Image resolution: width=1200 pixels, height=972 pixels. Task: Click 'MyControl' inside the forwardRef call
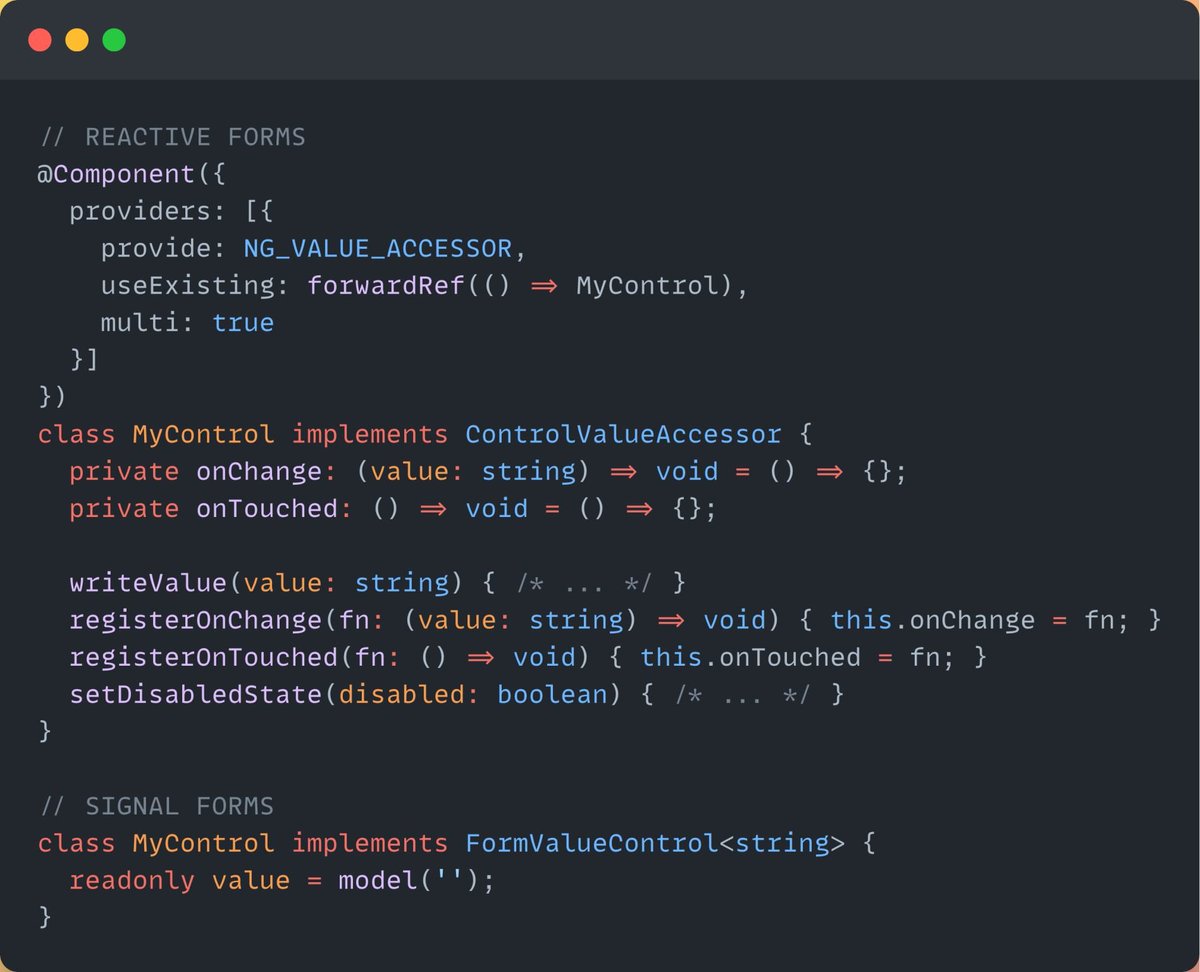[x=647, y=286]
